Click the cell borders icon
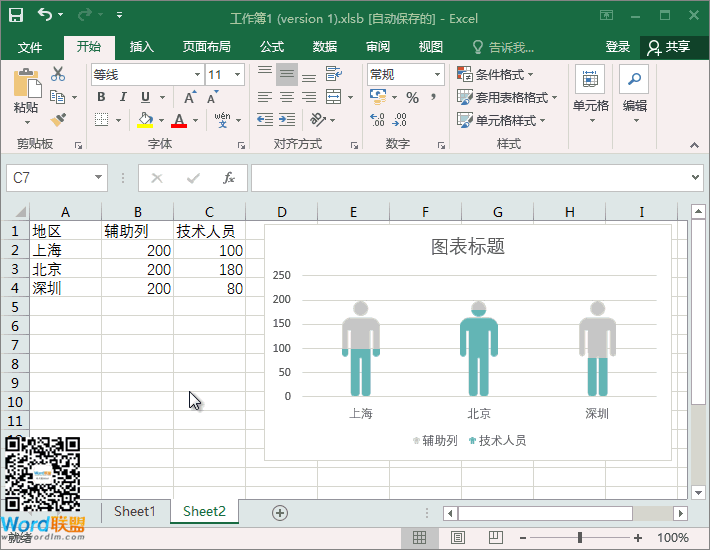Image resolution: width=710 pixels, height=550 pixels. (101, 120)
